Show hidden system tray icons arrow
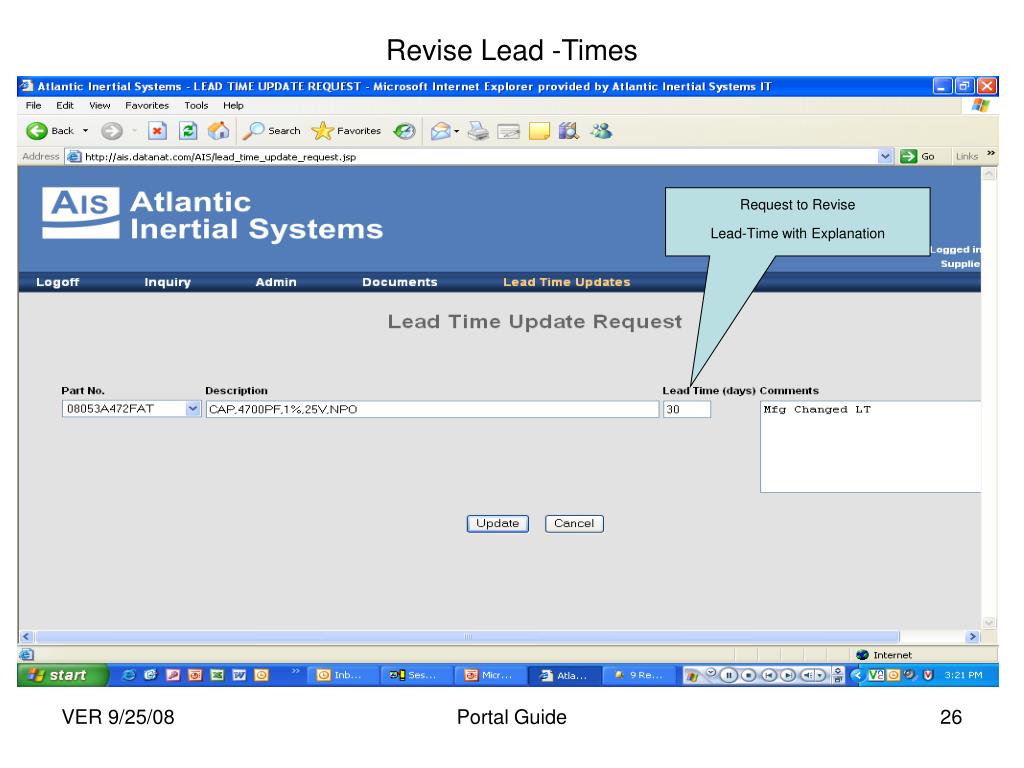 point(857,675)
